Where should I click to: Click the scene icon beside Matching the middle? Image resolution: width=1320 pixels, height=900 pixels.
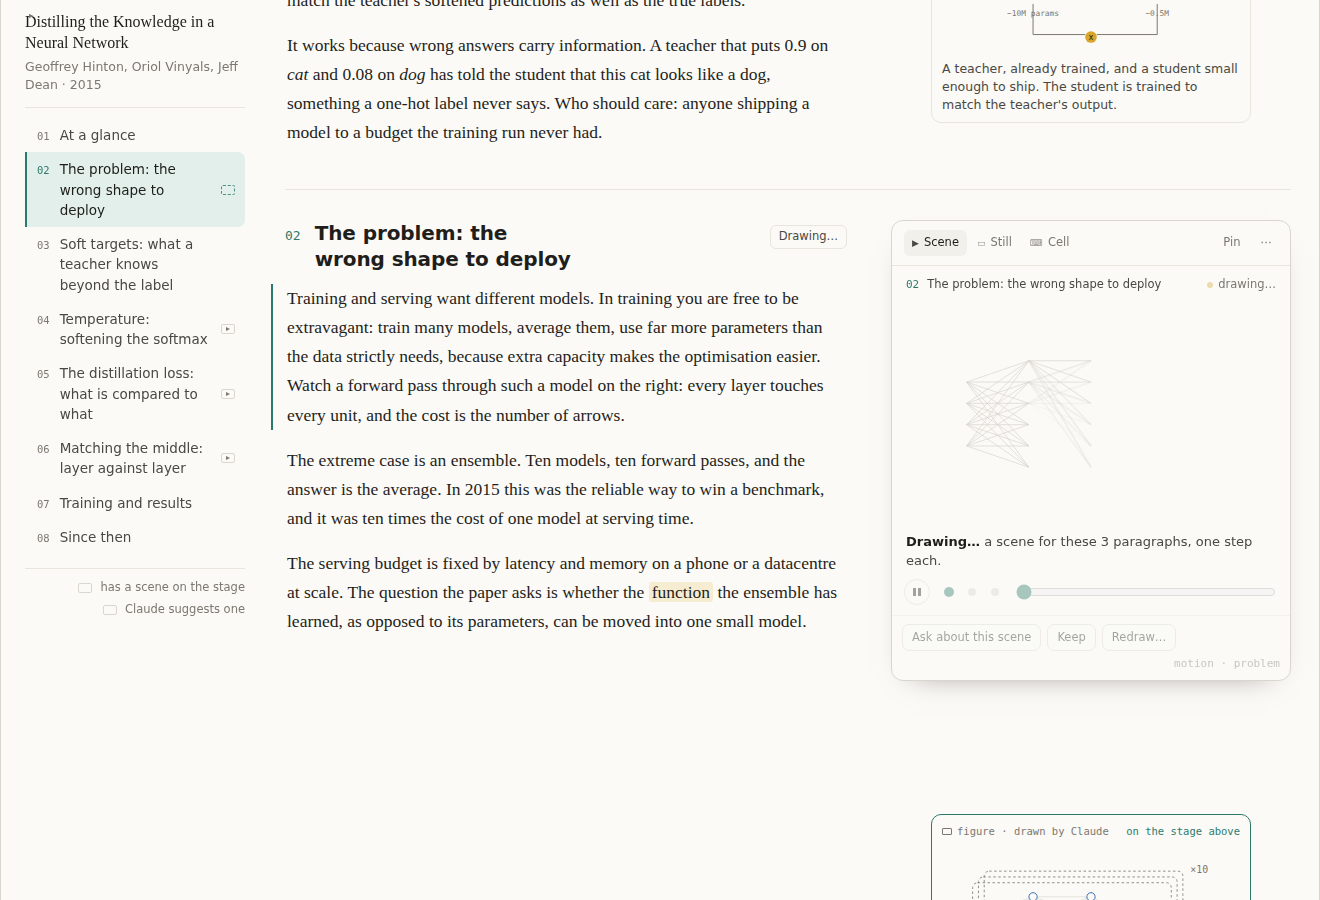[228, 458]
